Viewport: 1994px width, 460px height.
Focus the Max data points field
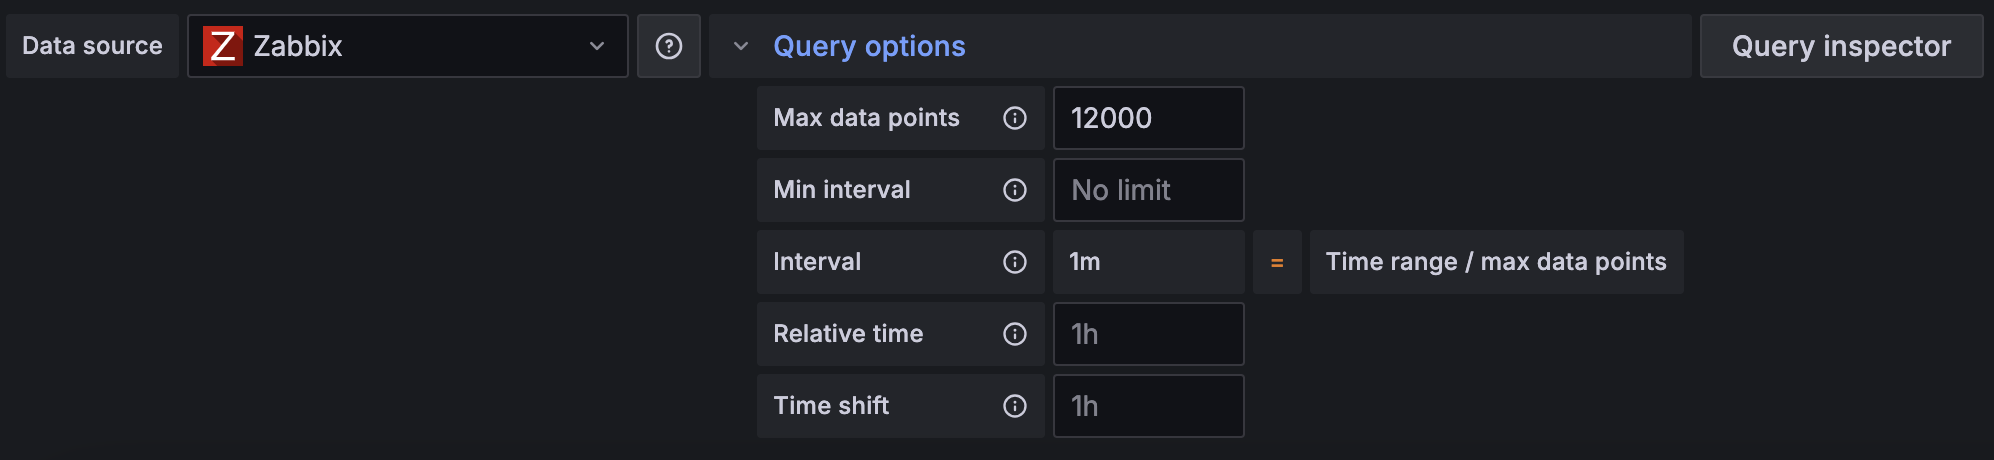[1149, 118]
